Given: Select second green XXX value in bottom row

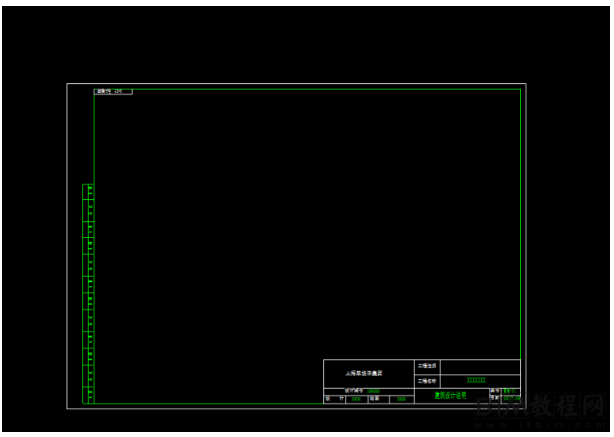Looking at the screenshot, I should [x=401, y=398].
